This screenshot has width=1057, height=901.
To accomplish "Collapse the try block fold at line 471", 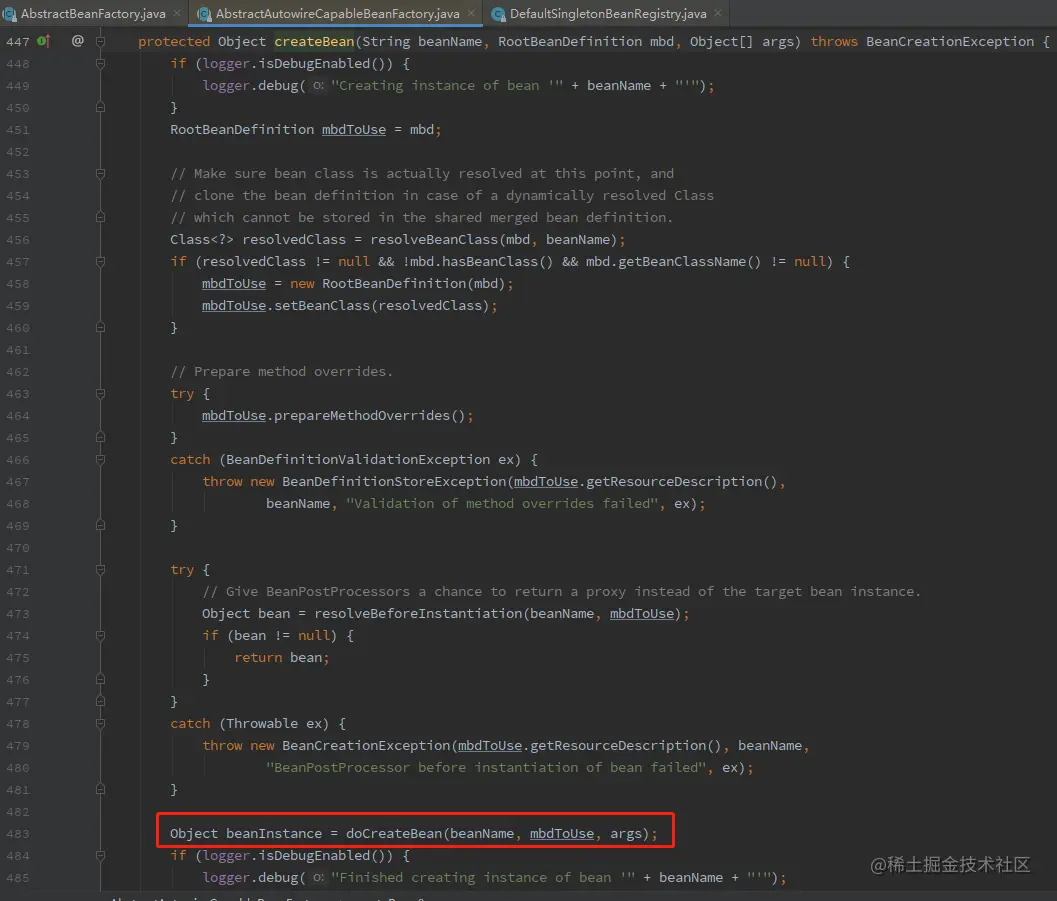I will (100, 569).
